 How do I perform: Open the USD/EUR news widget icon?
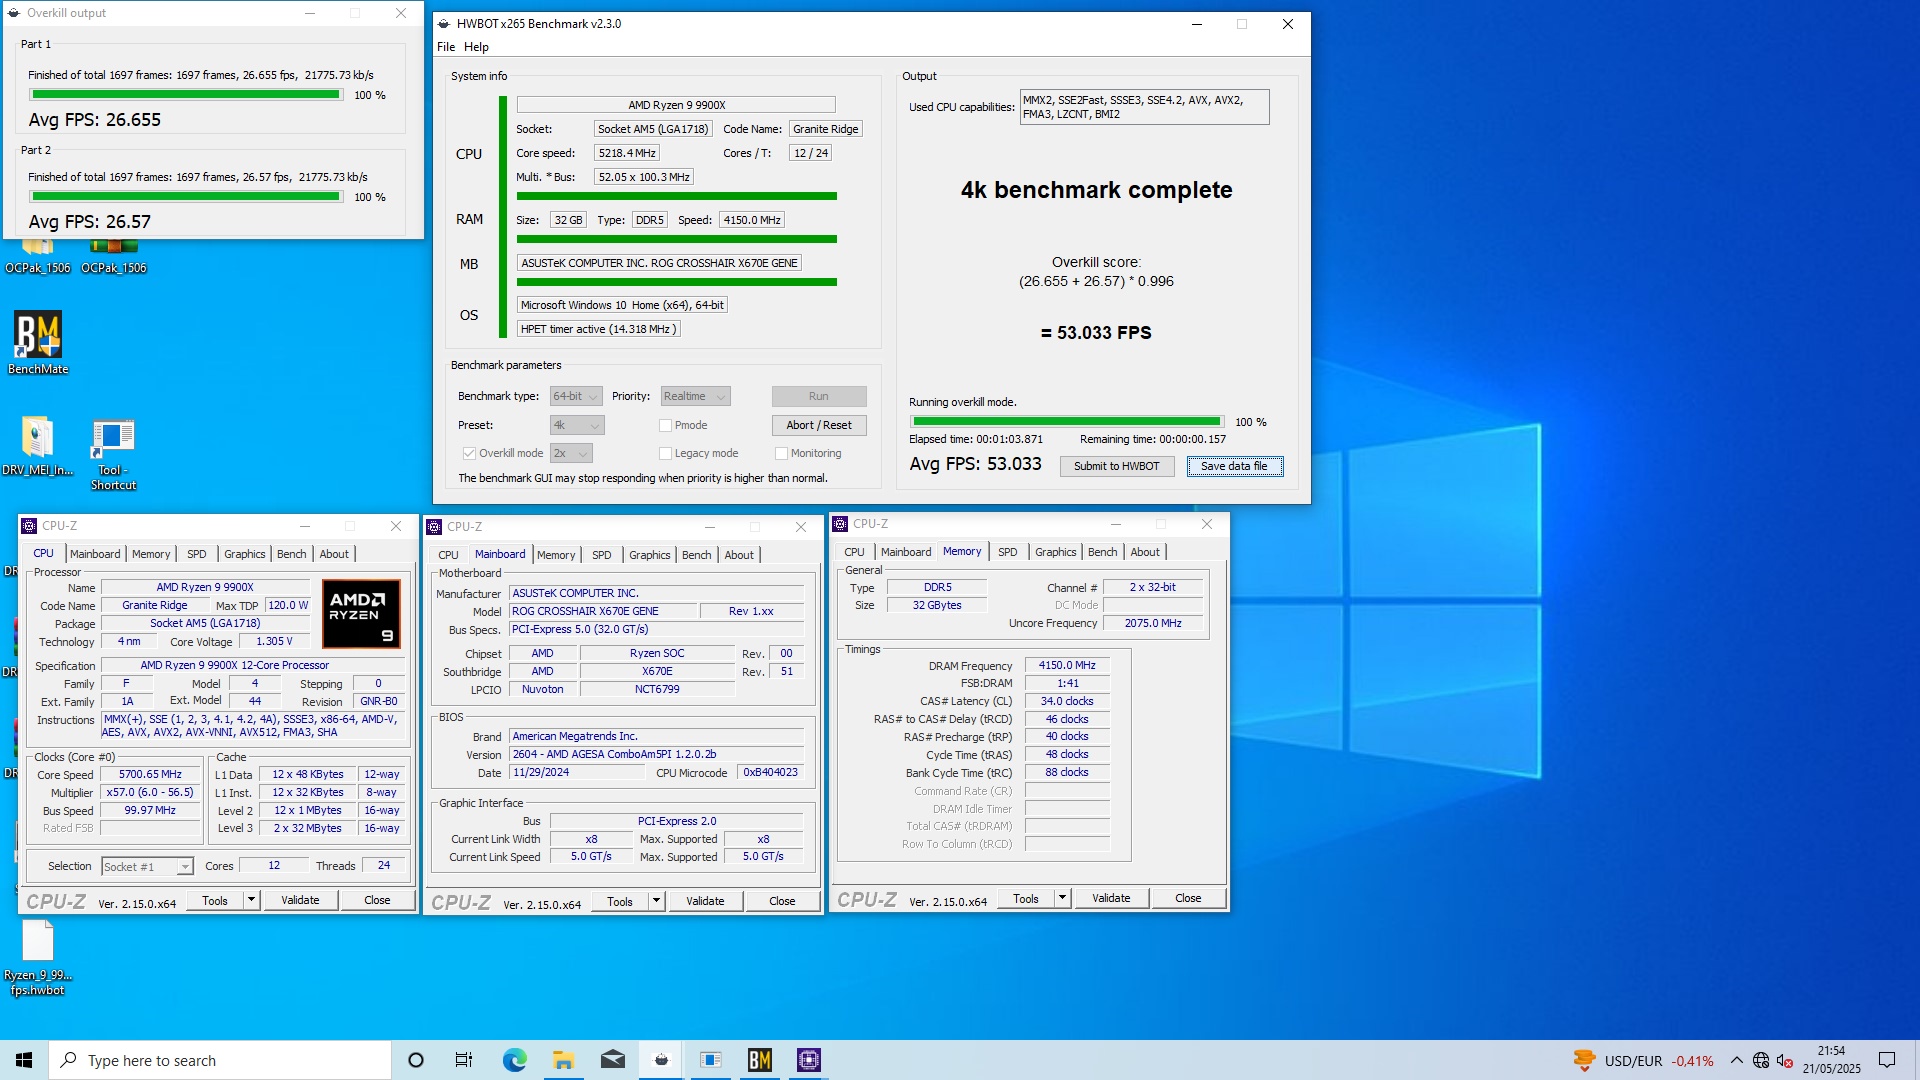(1584, 1060)
